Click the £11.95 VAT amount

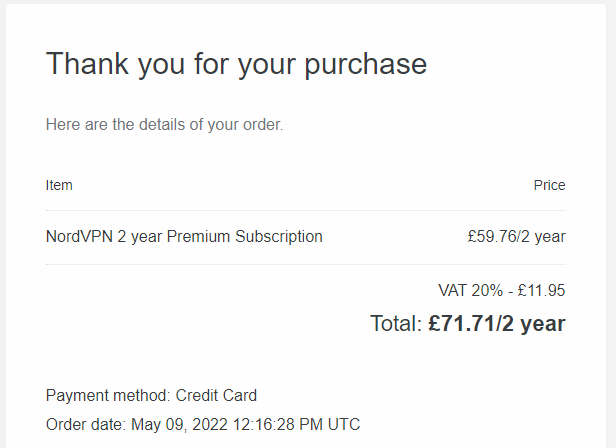[541, 290]
